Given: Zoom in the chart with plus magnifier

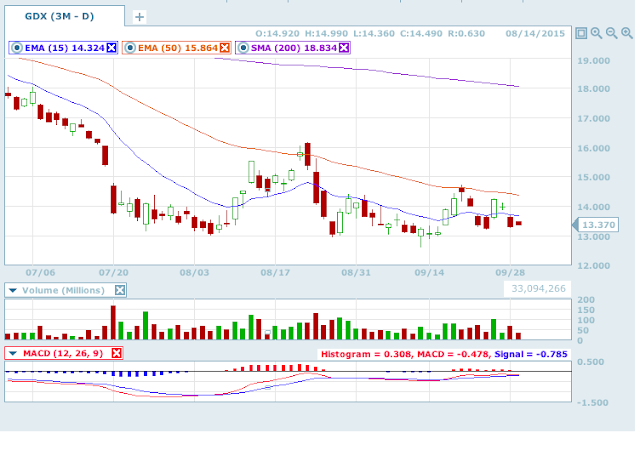Looking at the screenshot, I should click(x=627, y=33).
